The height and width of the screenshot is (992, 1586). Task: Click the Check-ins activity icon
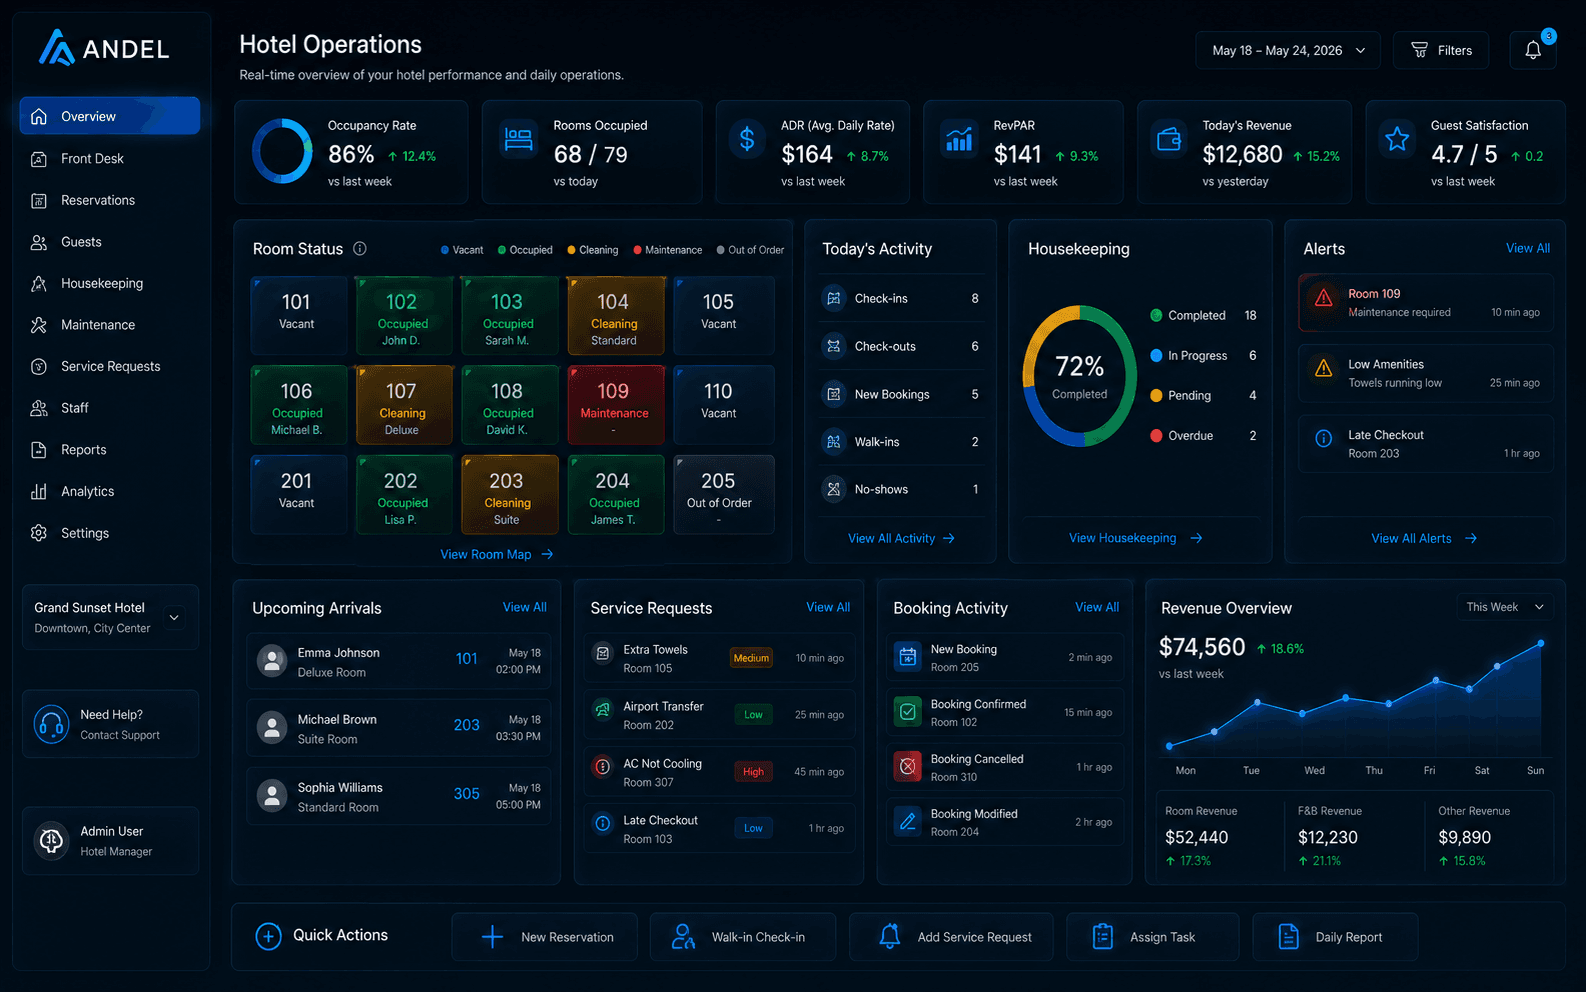pyautogui.click(x=833, y=299)
